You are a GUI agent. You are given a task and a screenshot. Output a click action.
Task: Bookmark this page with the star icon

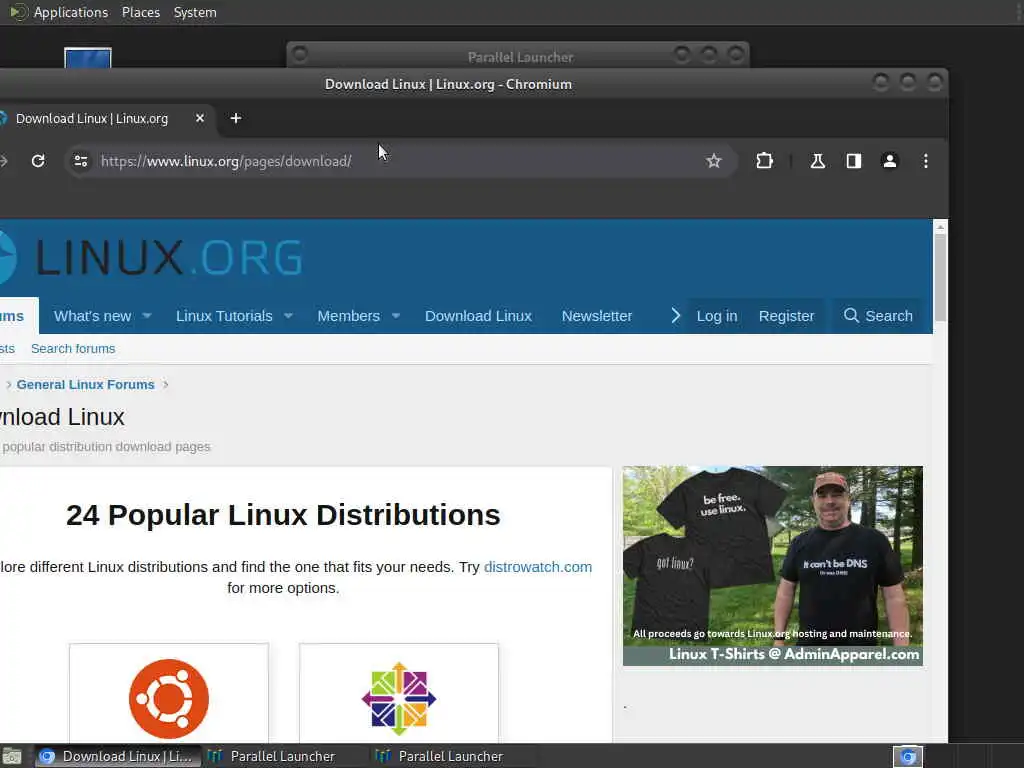(713, 161)
